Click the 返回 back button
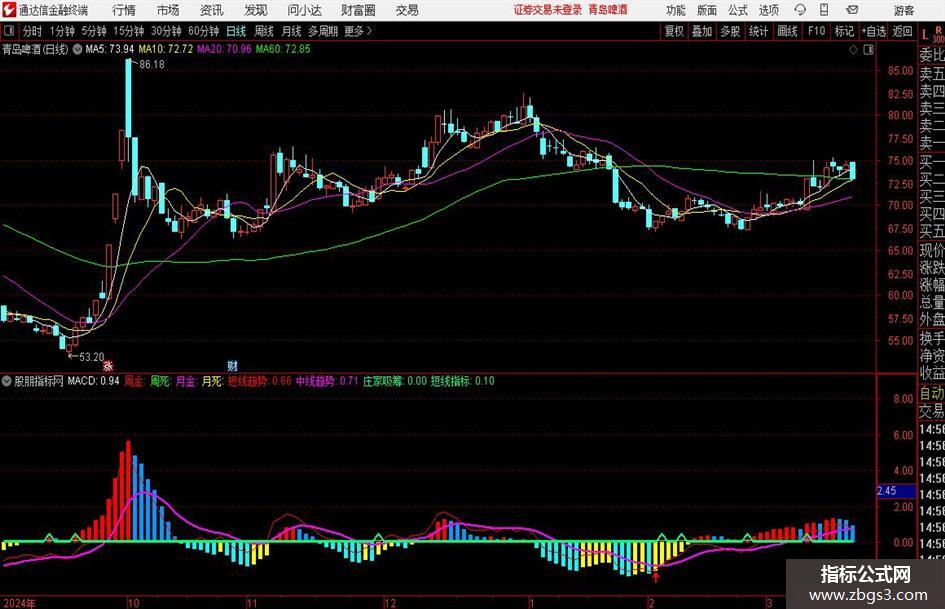 coord(902,31)
